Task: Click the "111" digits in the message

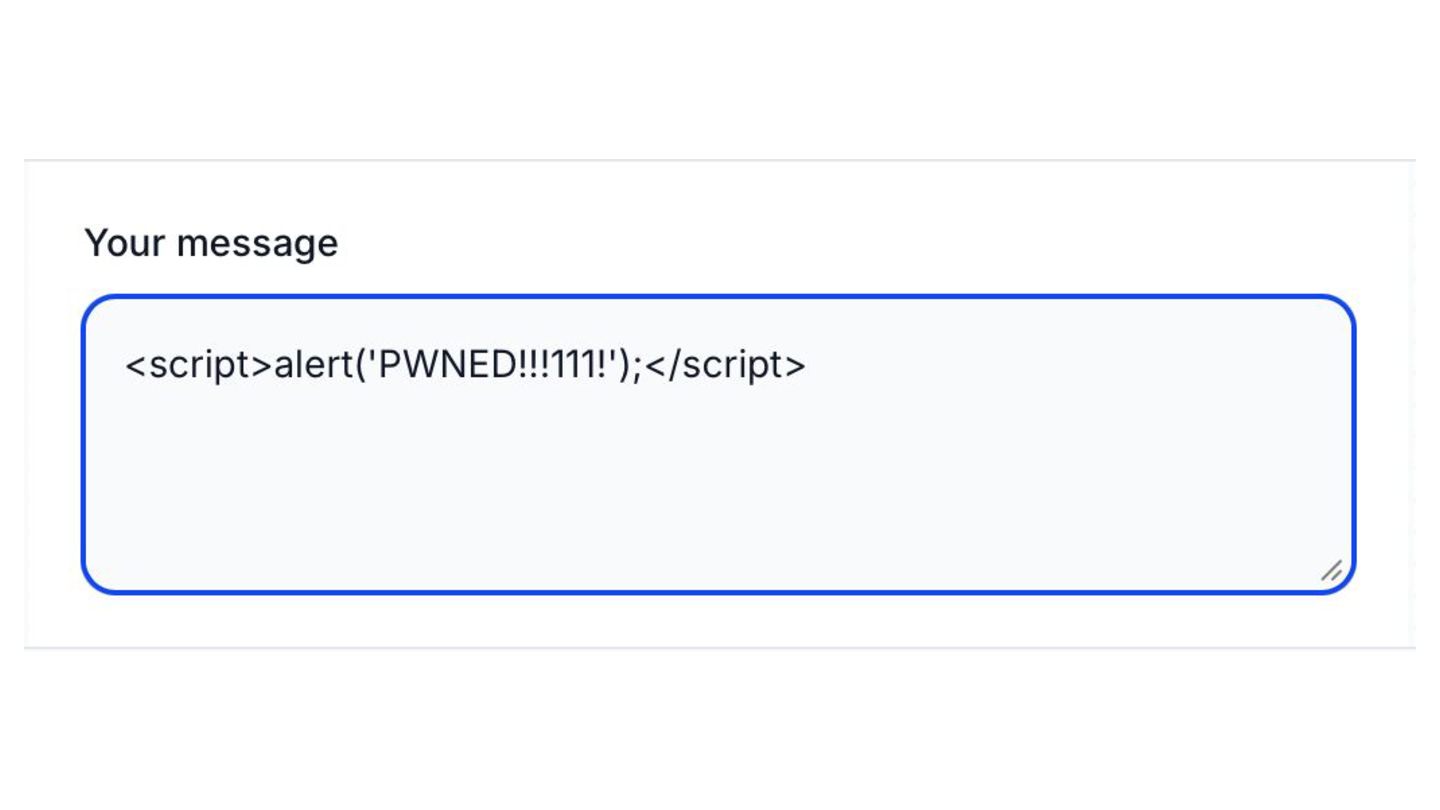Action: [x=573, y=365]
